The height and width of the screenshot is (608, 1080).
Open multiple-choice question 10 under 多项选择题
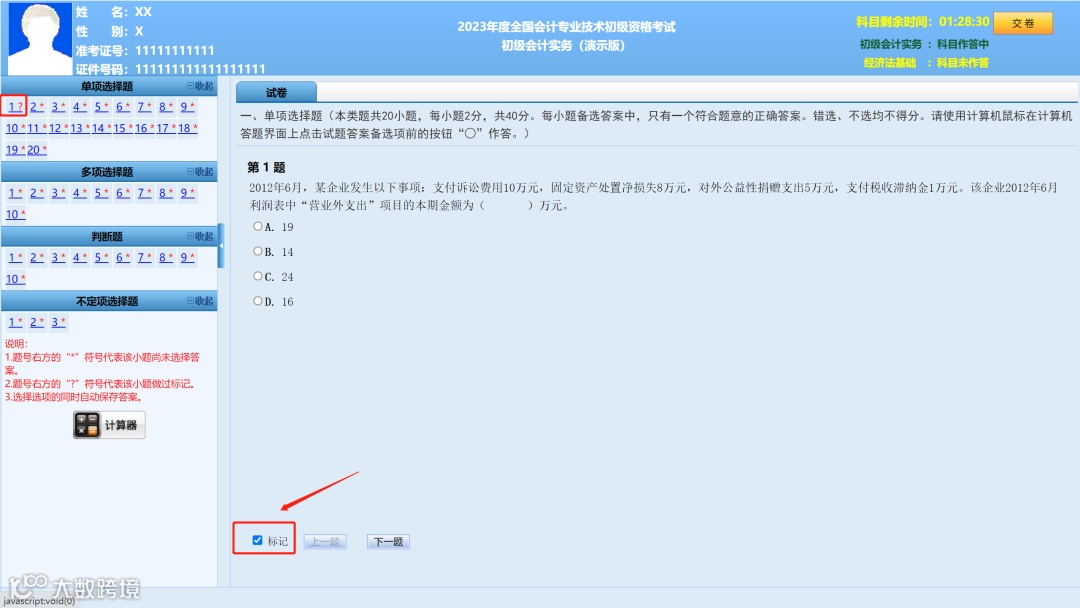[15, 214]
